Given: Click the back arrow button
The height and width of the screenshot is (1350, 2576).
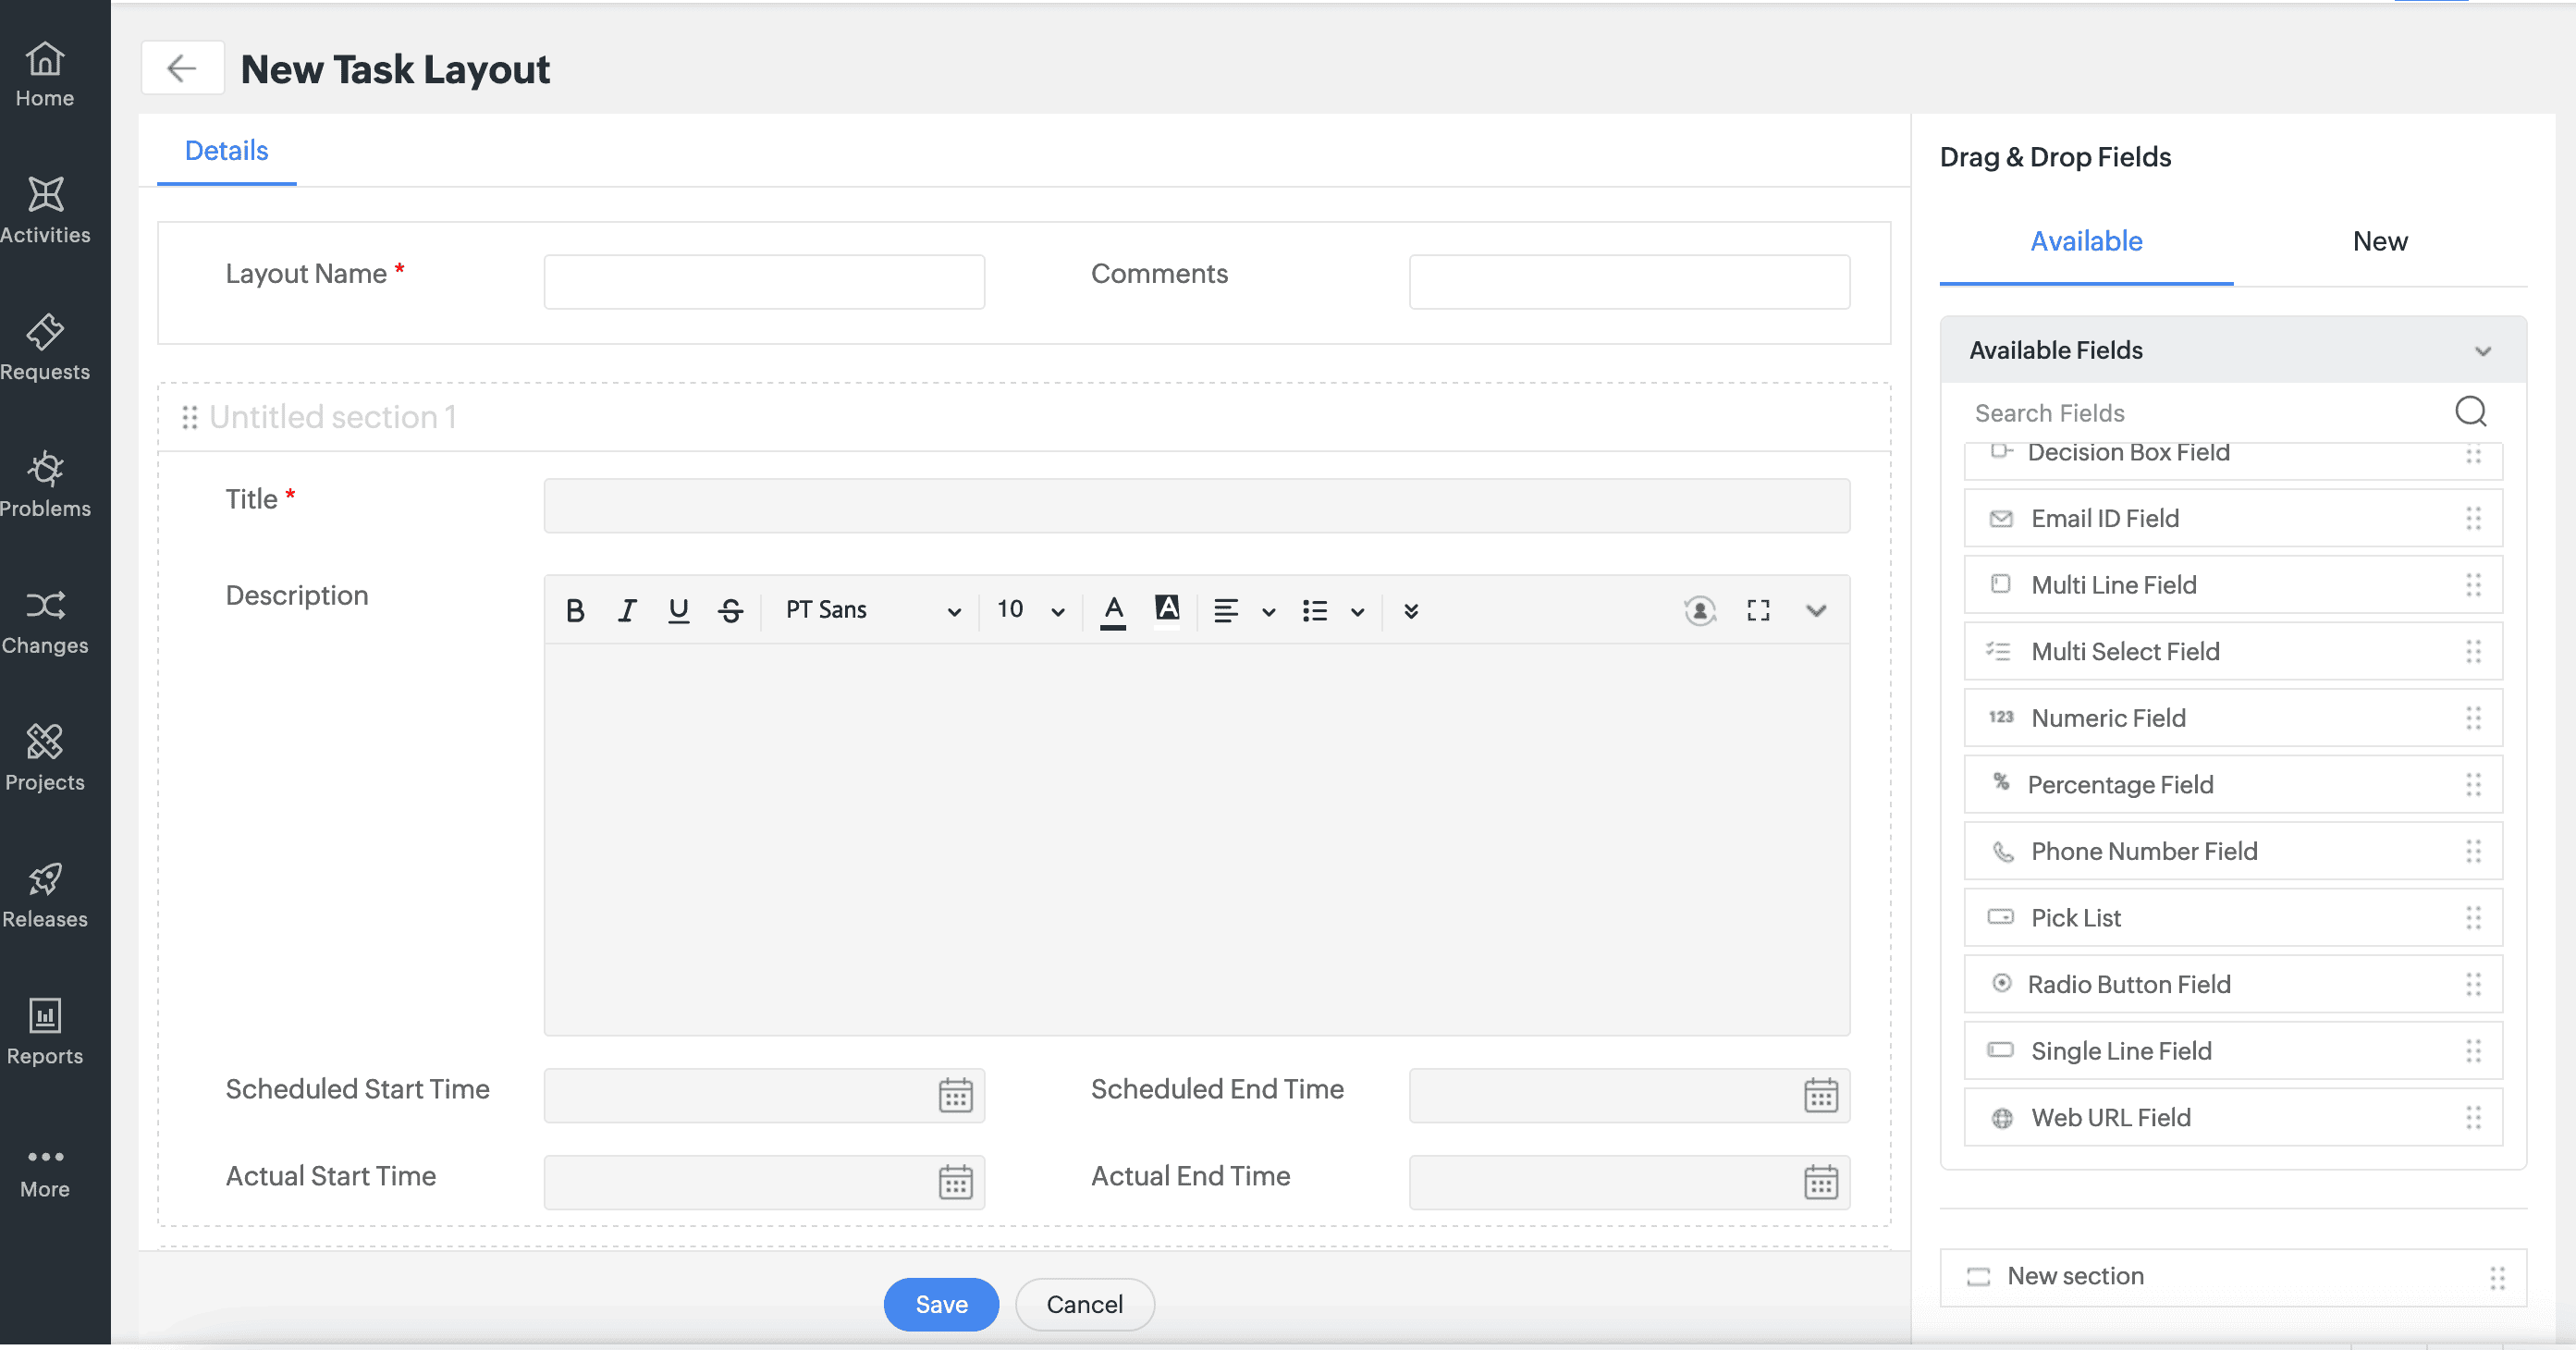Looking at the screenshot, I should coord(181,68).
